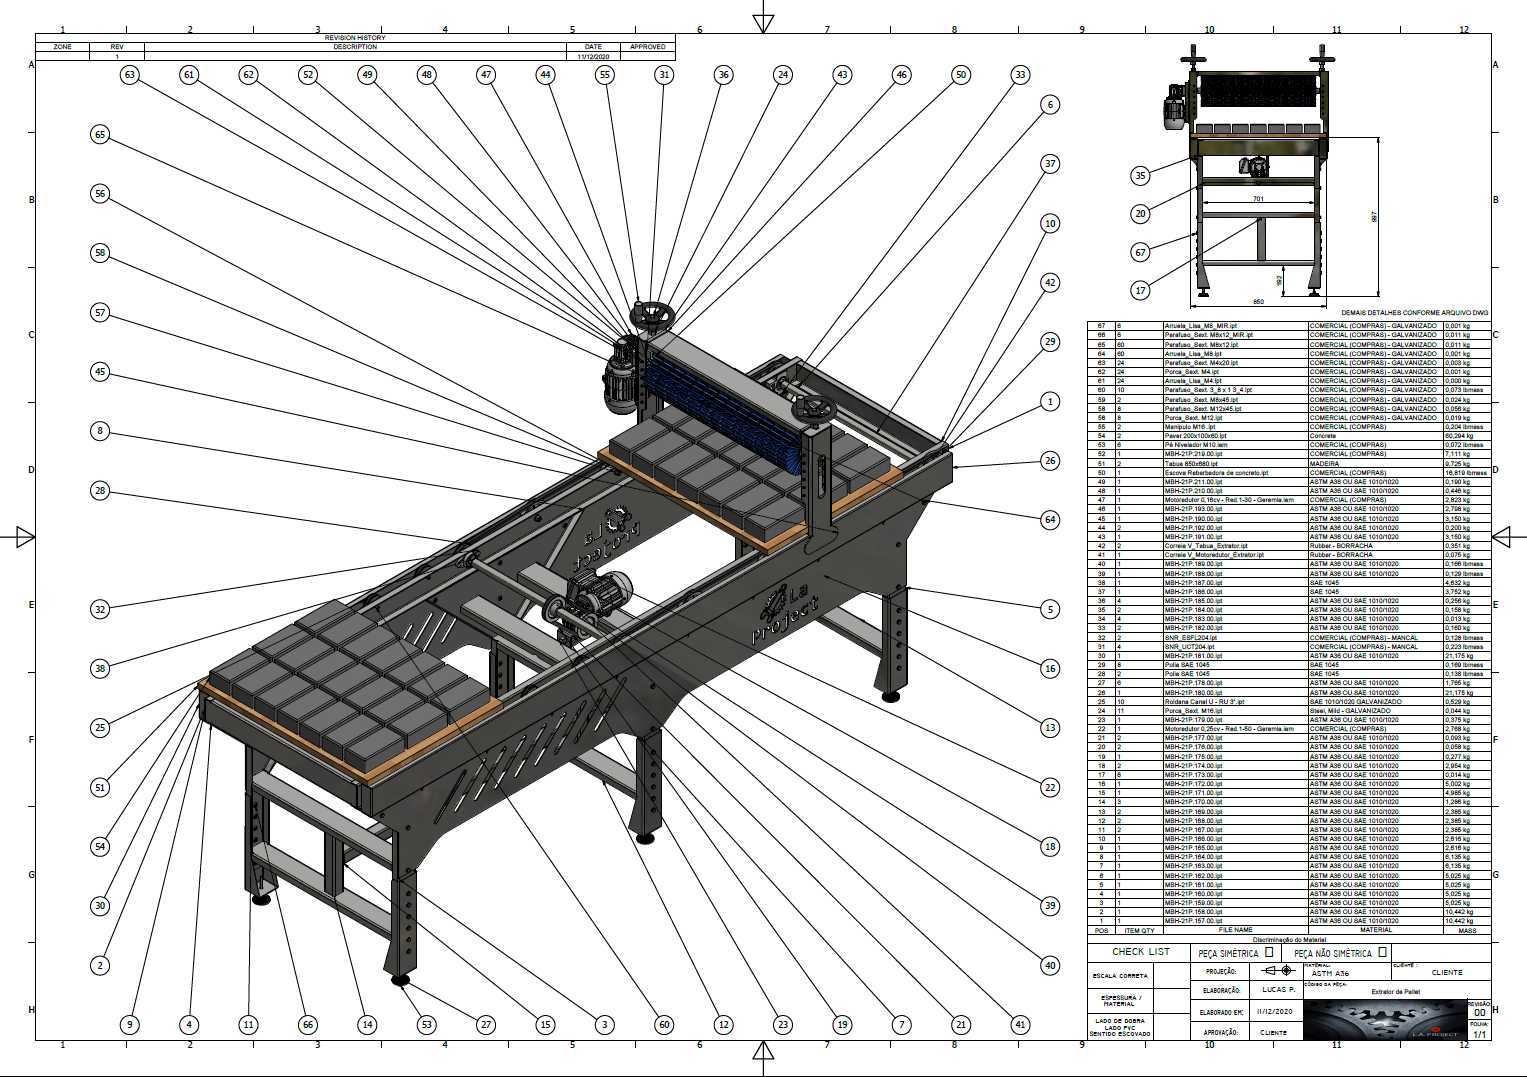Select 'Manipulo M16 .ipt' entry
1527x1077 pixels.
(1190, 427)
